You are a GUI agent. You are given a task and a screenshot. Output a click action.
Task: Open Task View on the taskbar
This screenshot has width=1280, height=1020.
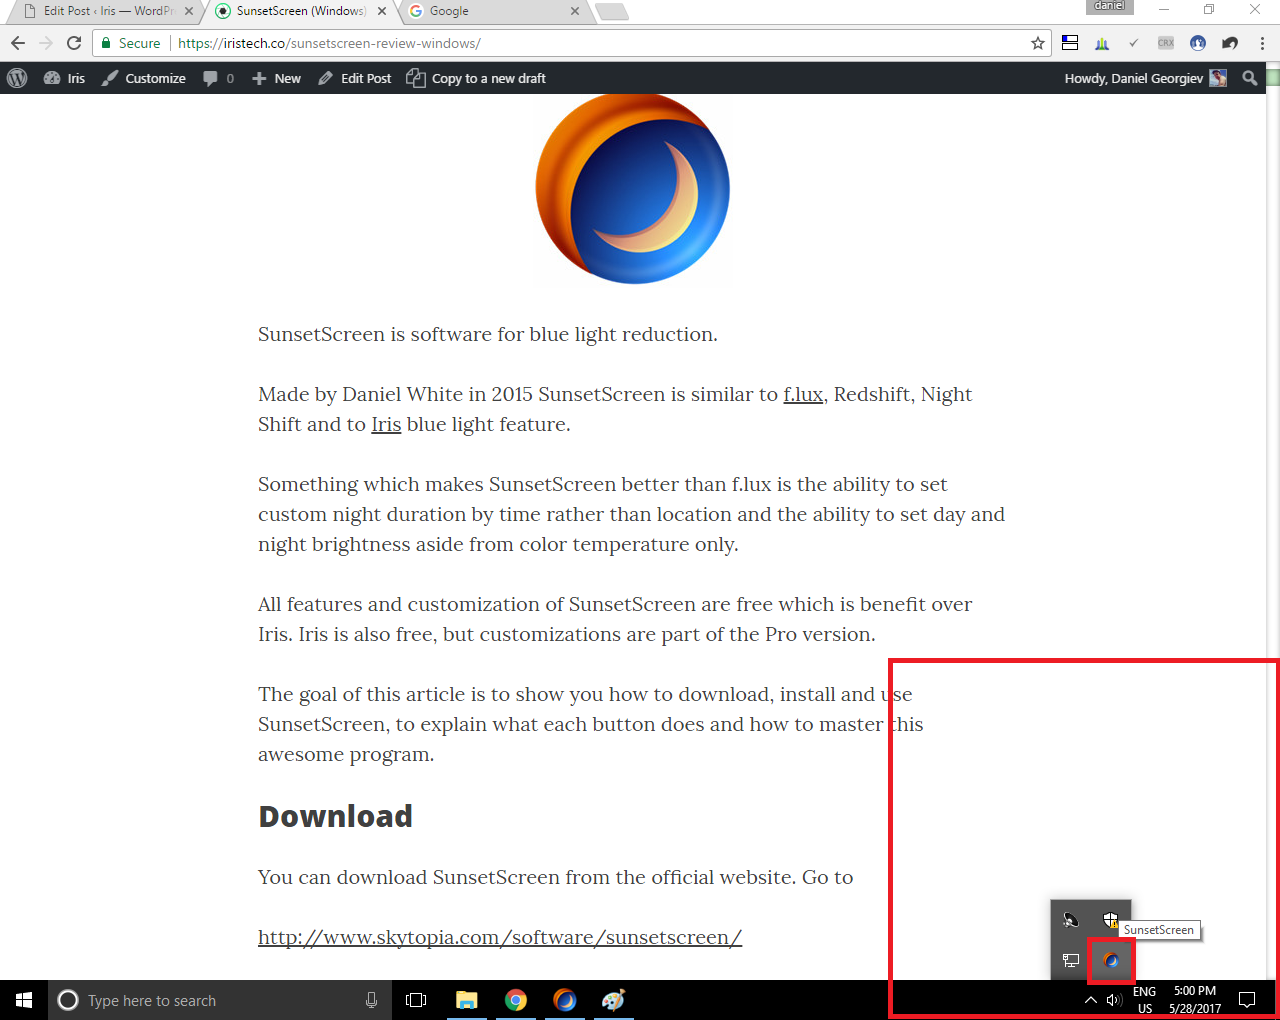pos(416,1000)
